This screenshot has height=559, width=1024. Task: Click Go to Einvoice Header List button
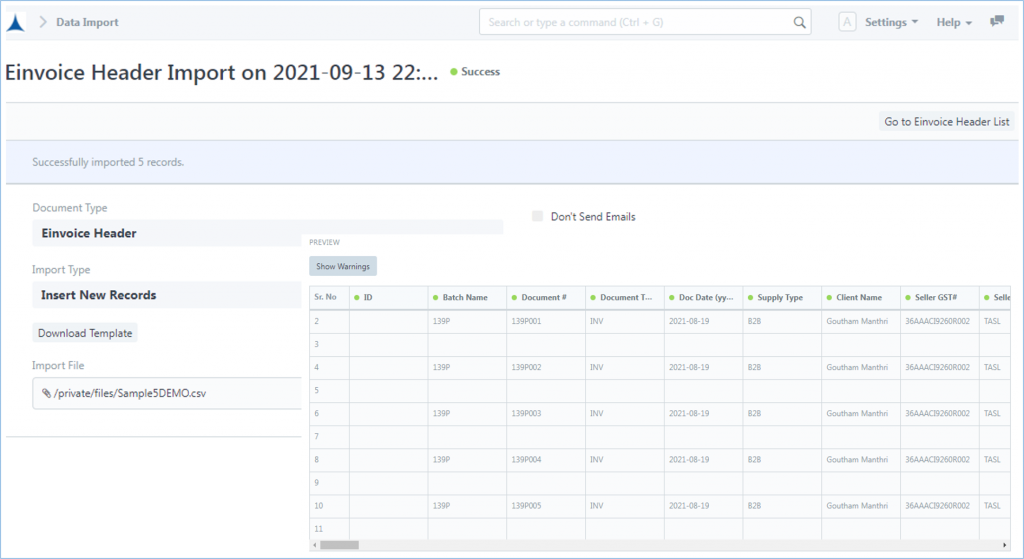pyautogui.click(x=946, y=121)
